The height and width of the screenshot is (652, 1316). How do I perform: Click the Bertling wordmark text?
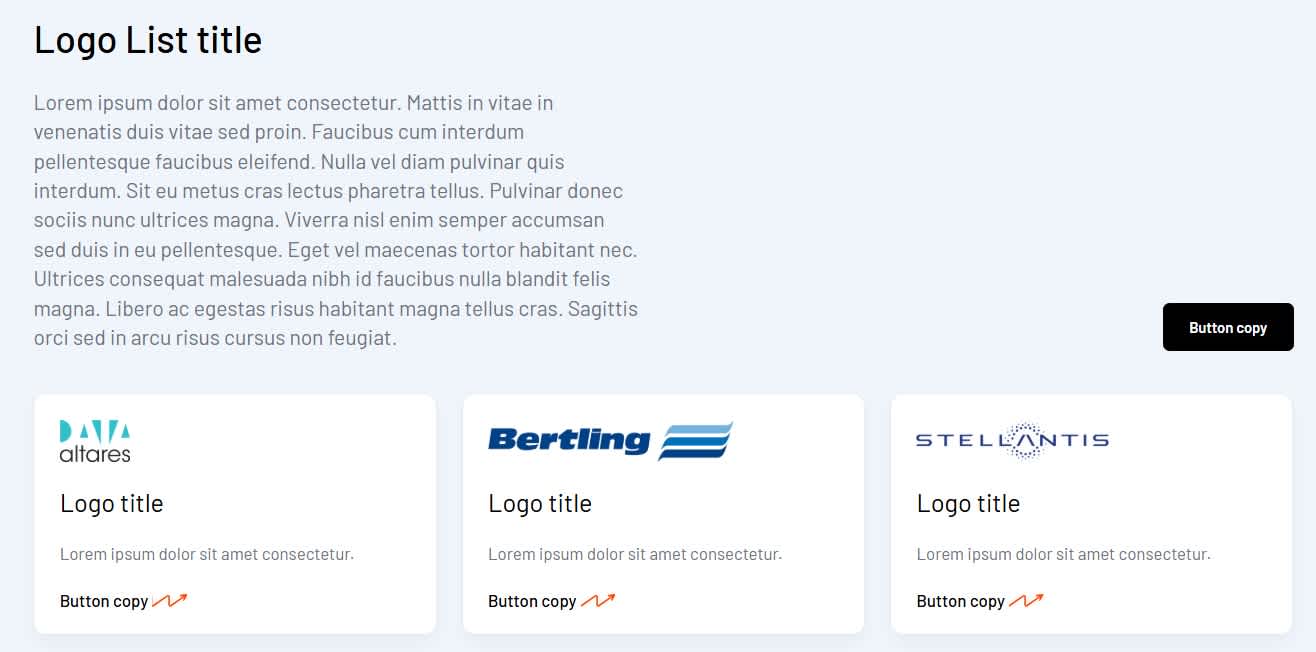(x=569, y=439)
